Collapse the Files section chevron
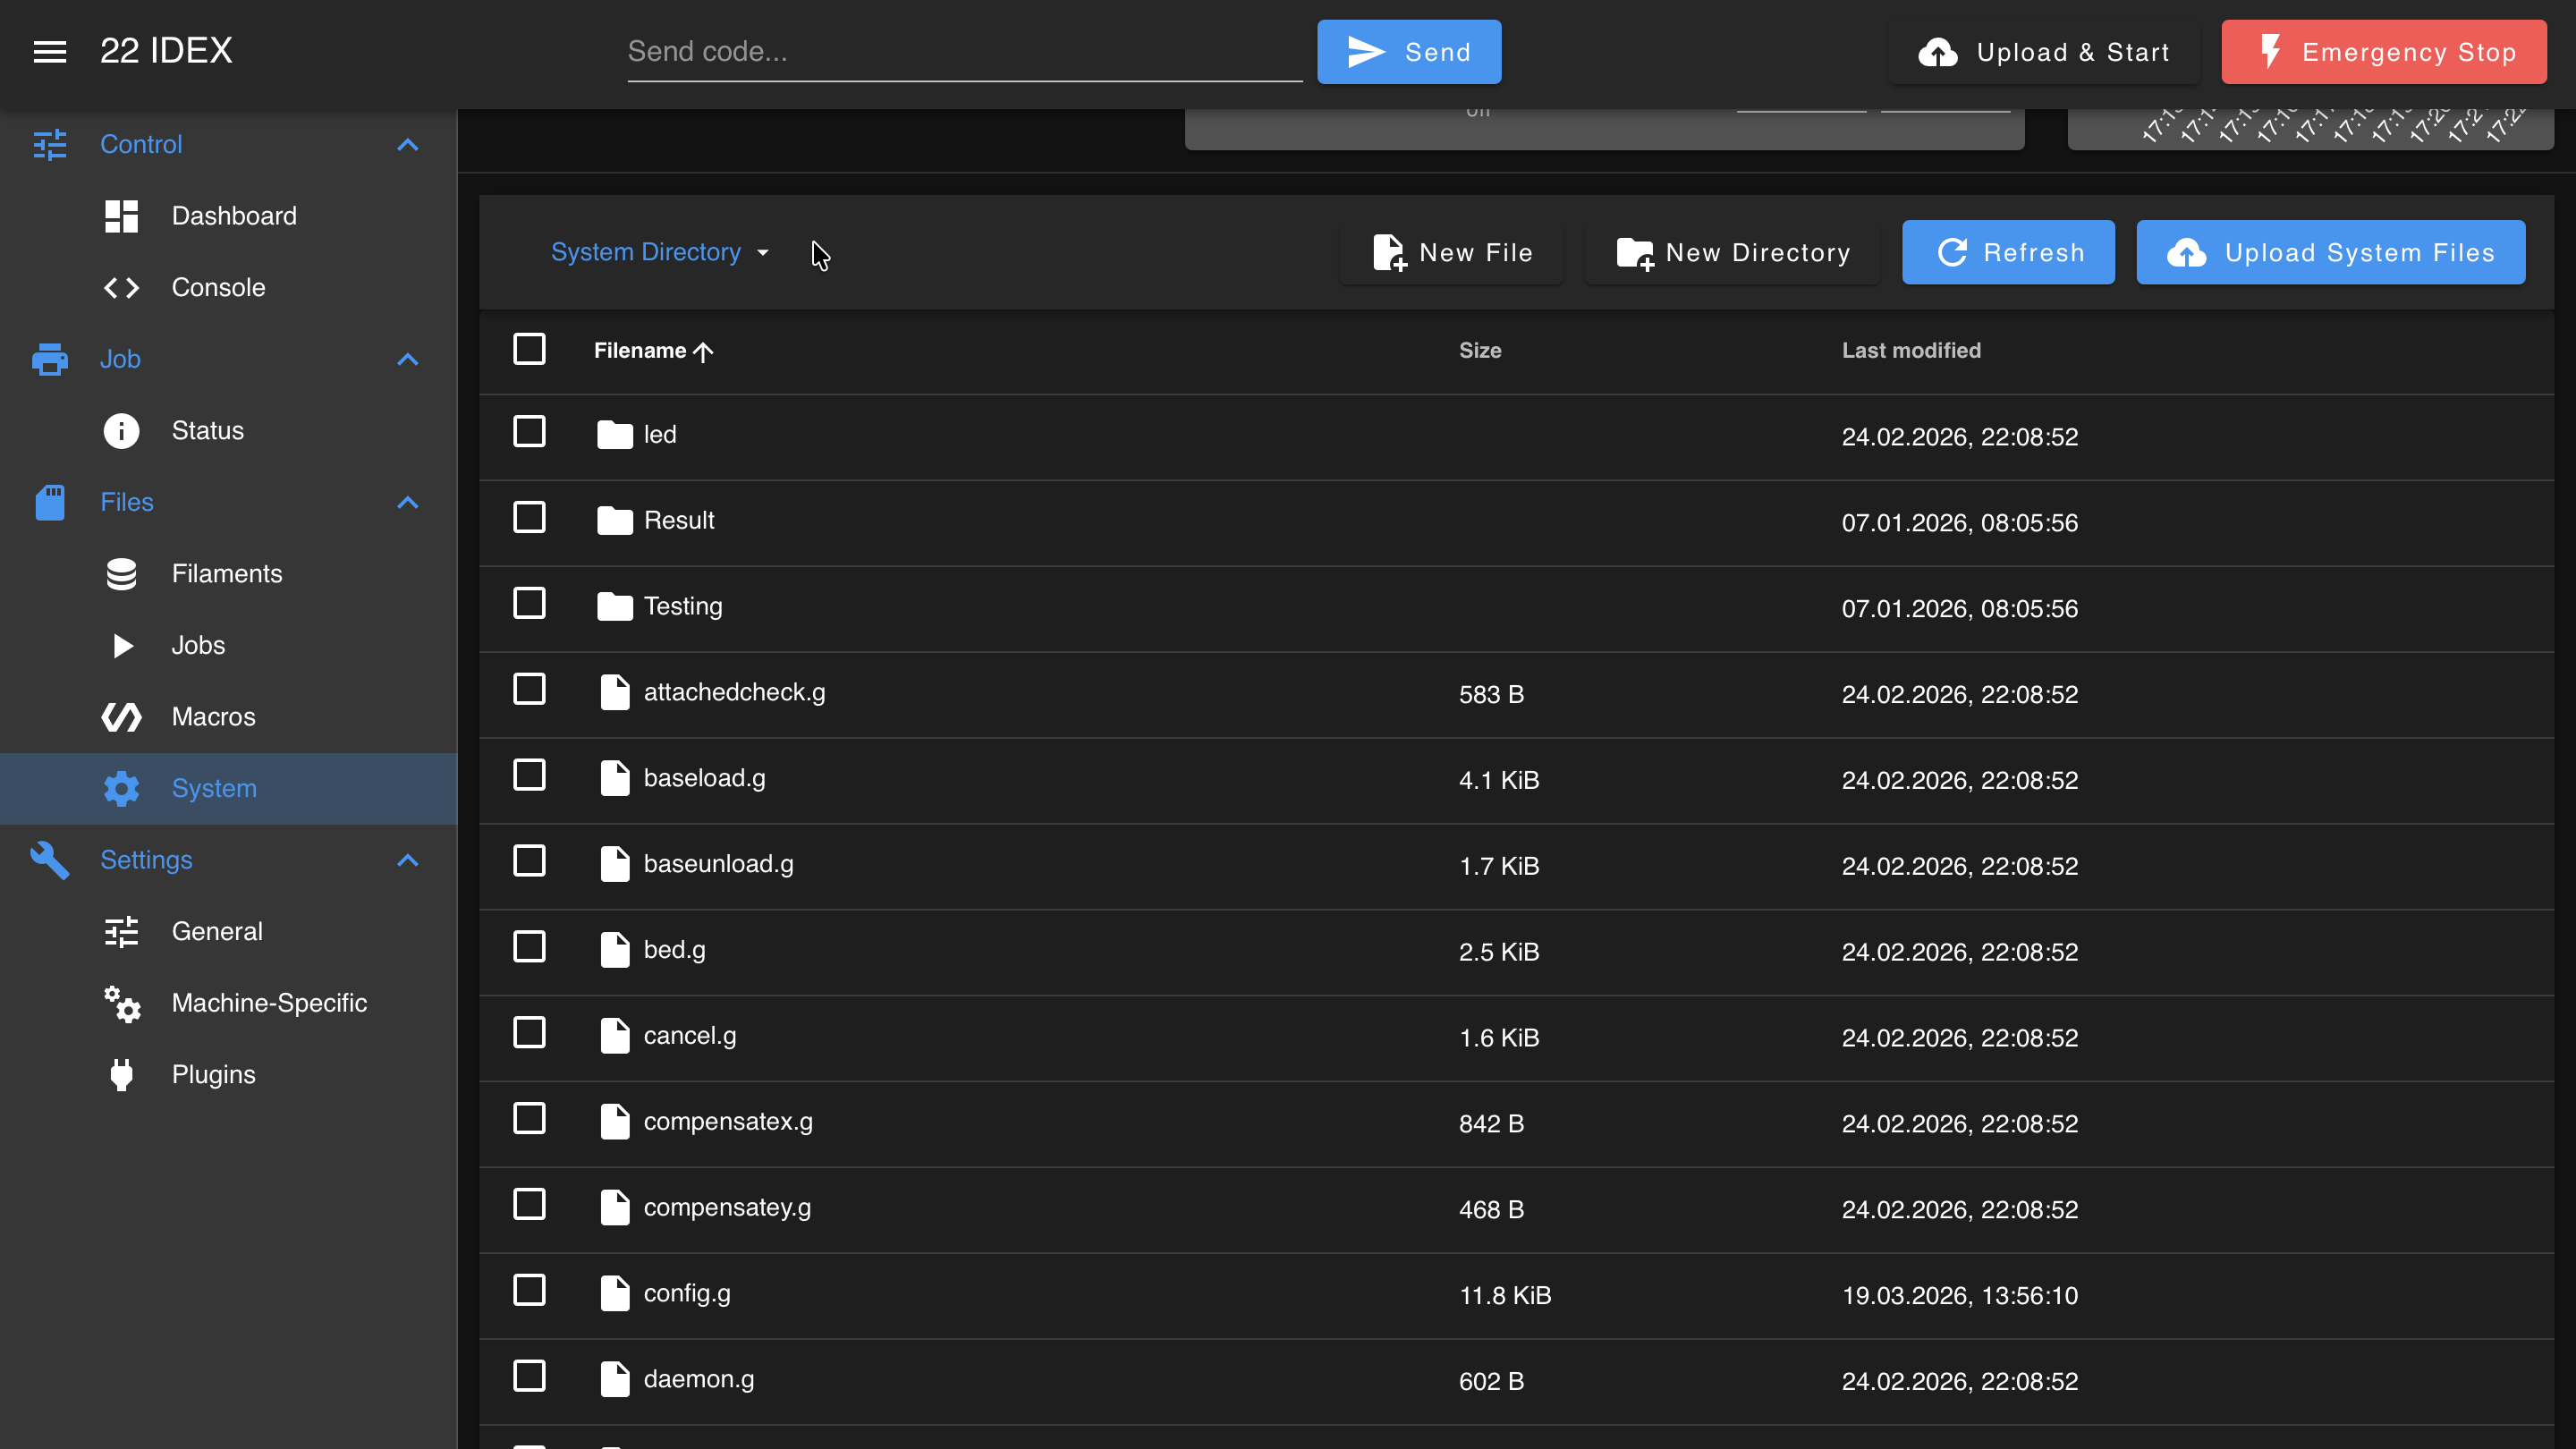 (x=407, y=503)
